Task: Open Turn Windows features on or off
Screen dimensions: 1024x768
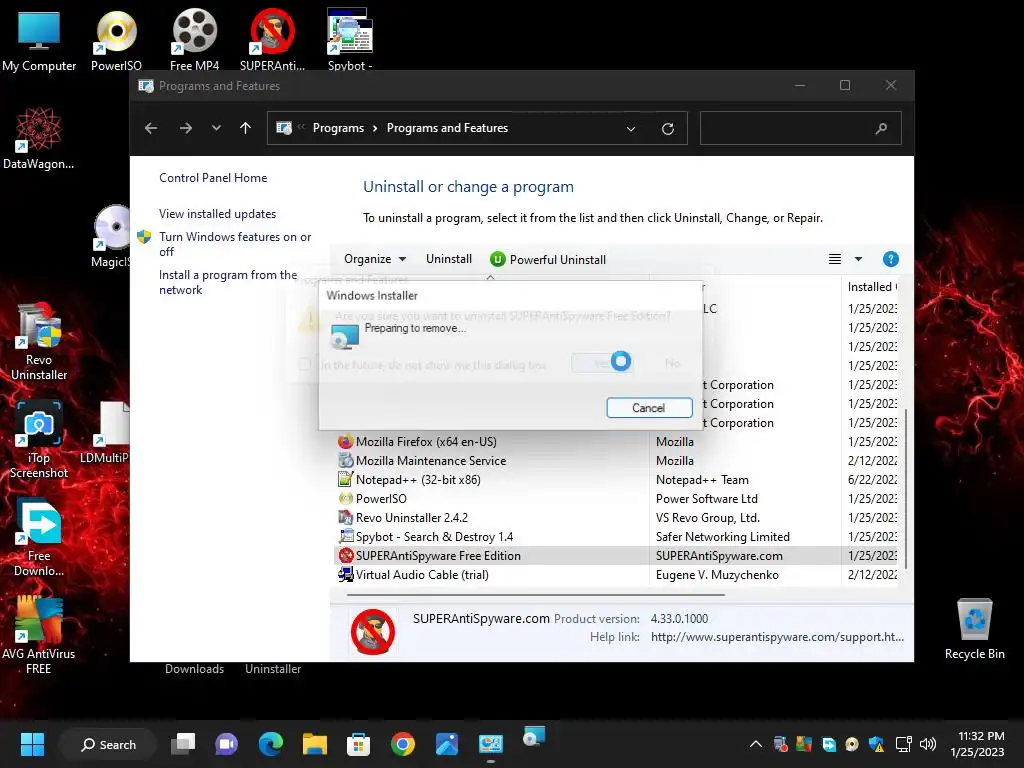Action: point(235,244)
